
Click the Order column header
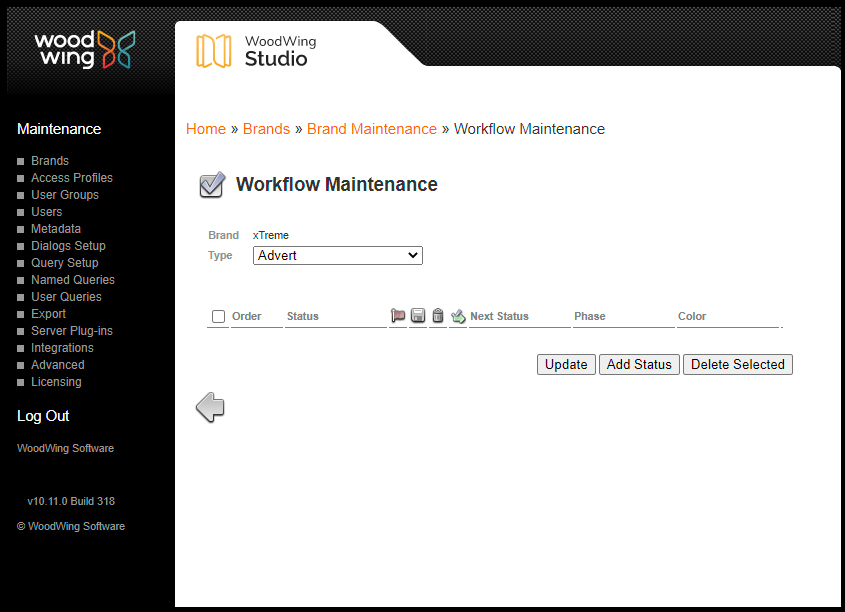[247, 316]
